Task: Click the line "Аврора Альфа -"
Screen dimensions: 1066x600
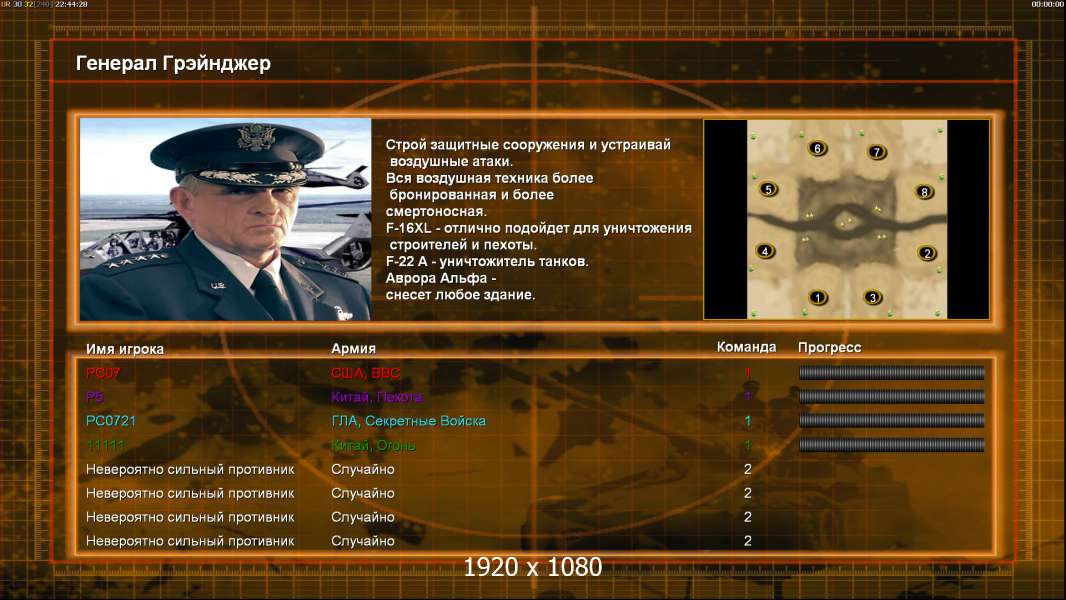Action: [x=441, y=279]
